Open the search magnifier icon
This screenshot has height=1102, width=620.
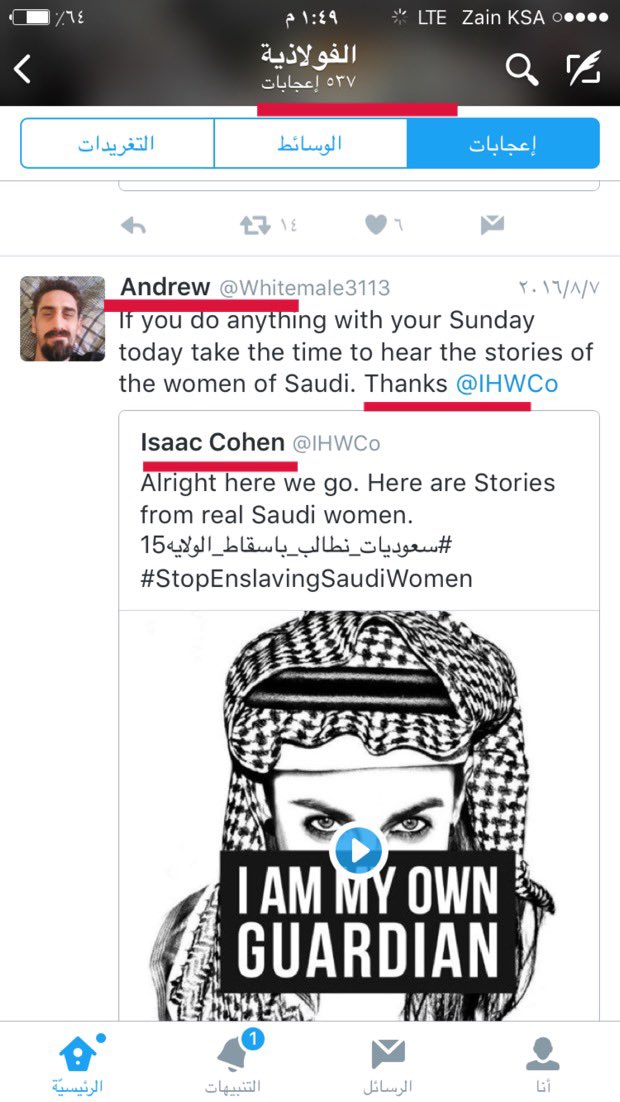[x=522, y=70]
